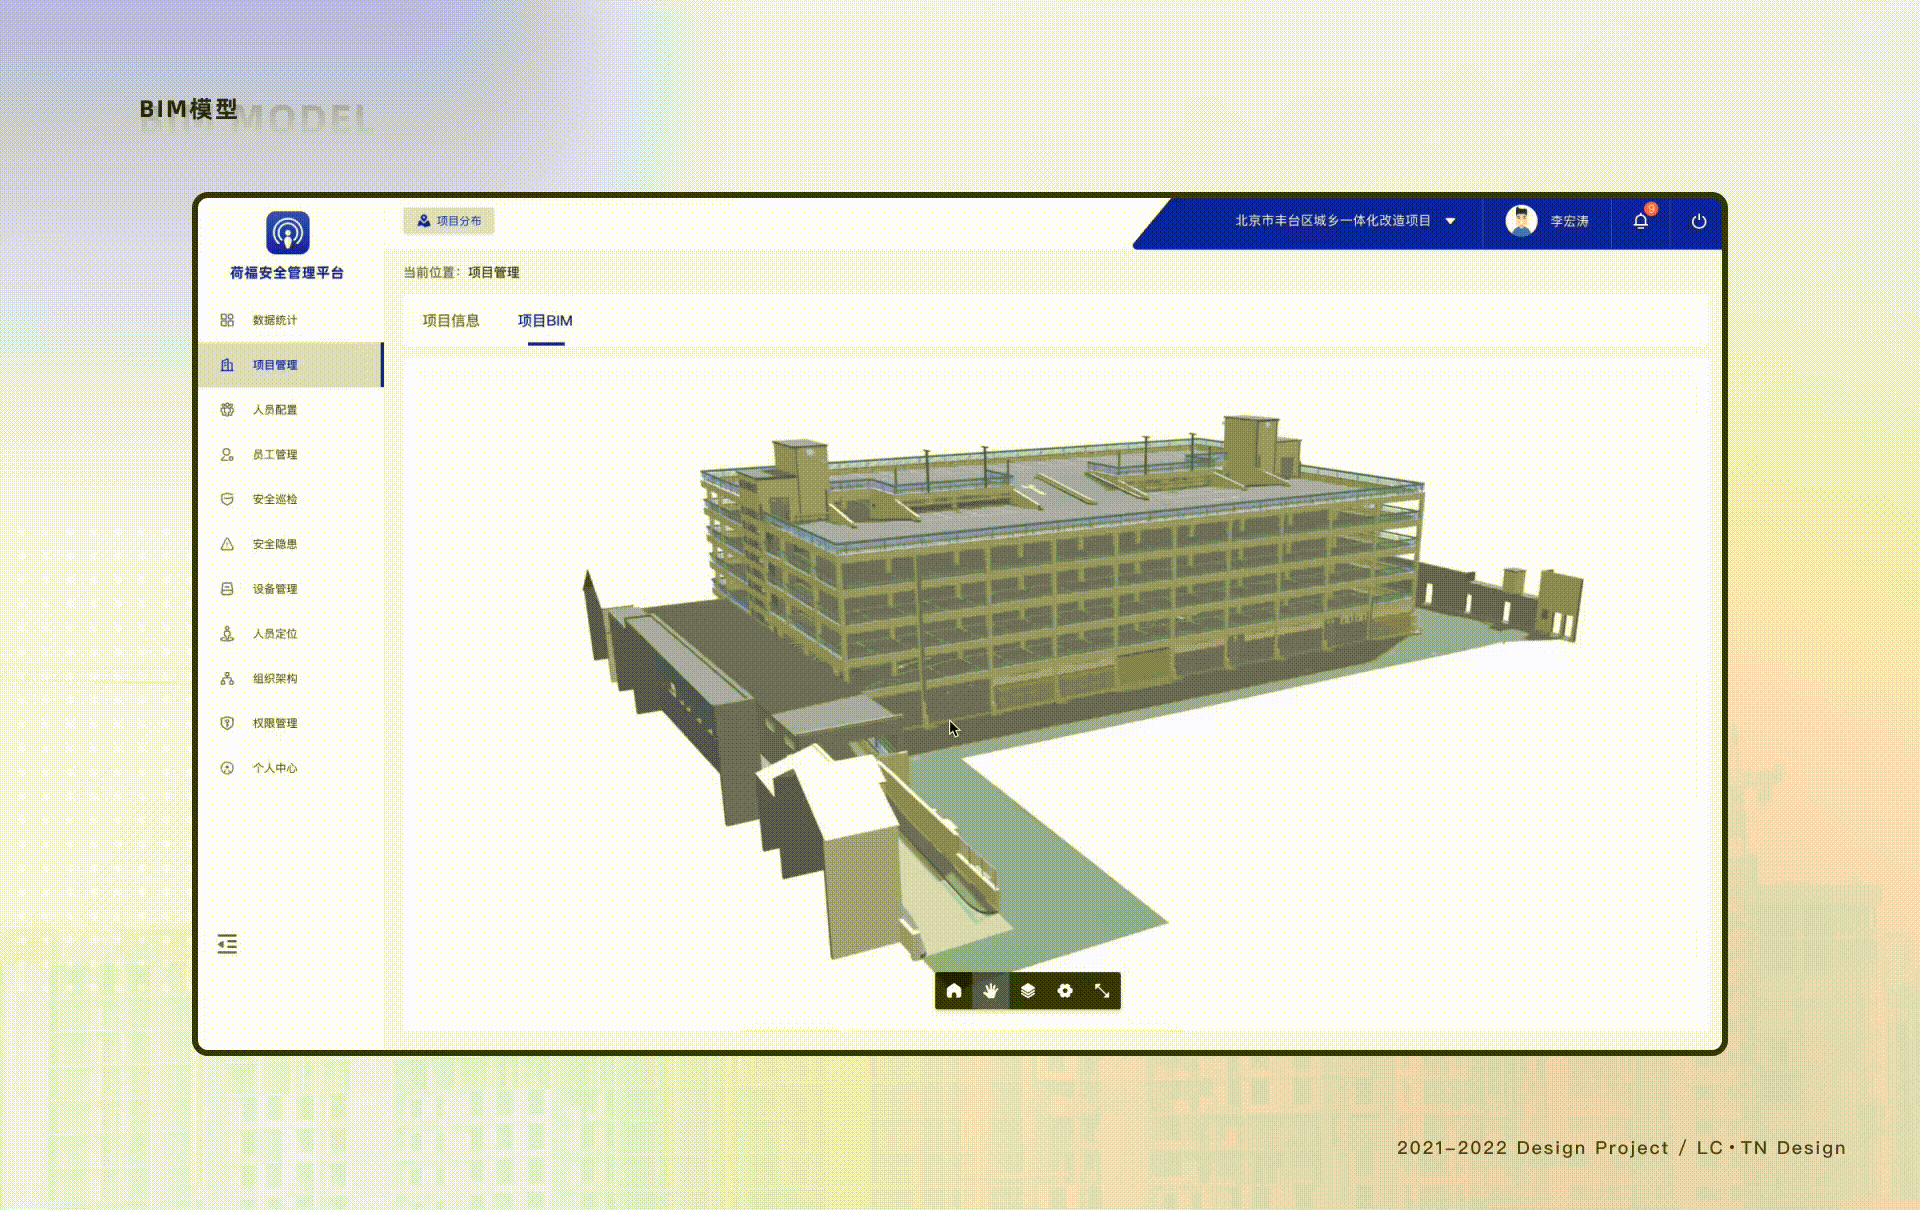Open 安全隐患 in the sidebar
The width and height of the screenshot is (1920, 1210).
point(290,544)
